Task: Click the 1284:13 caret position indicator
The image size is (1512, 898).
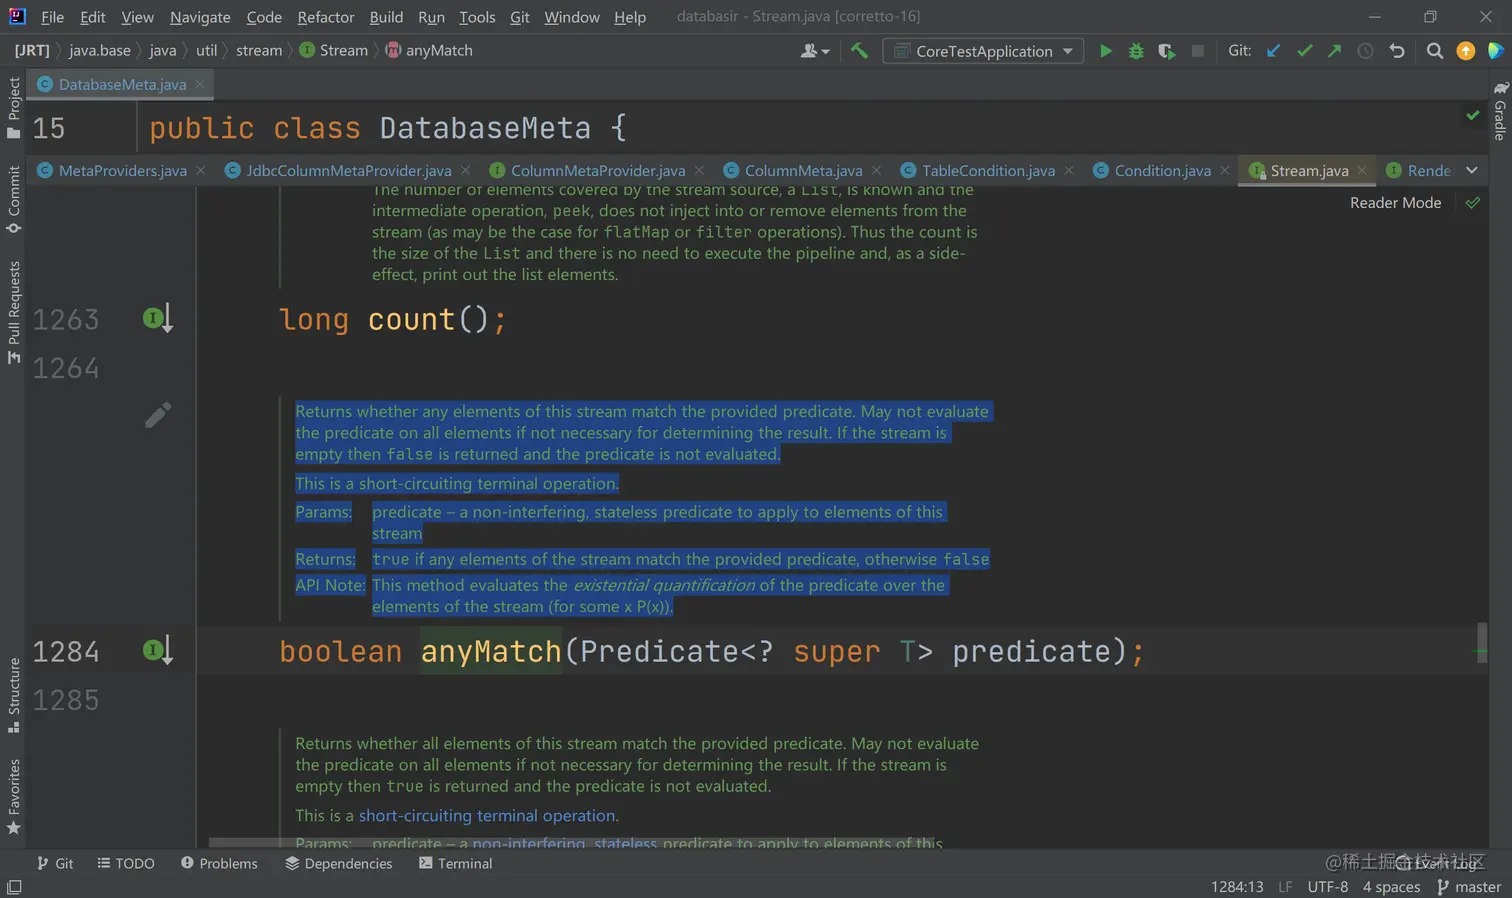Action: pos(1237,888)
